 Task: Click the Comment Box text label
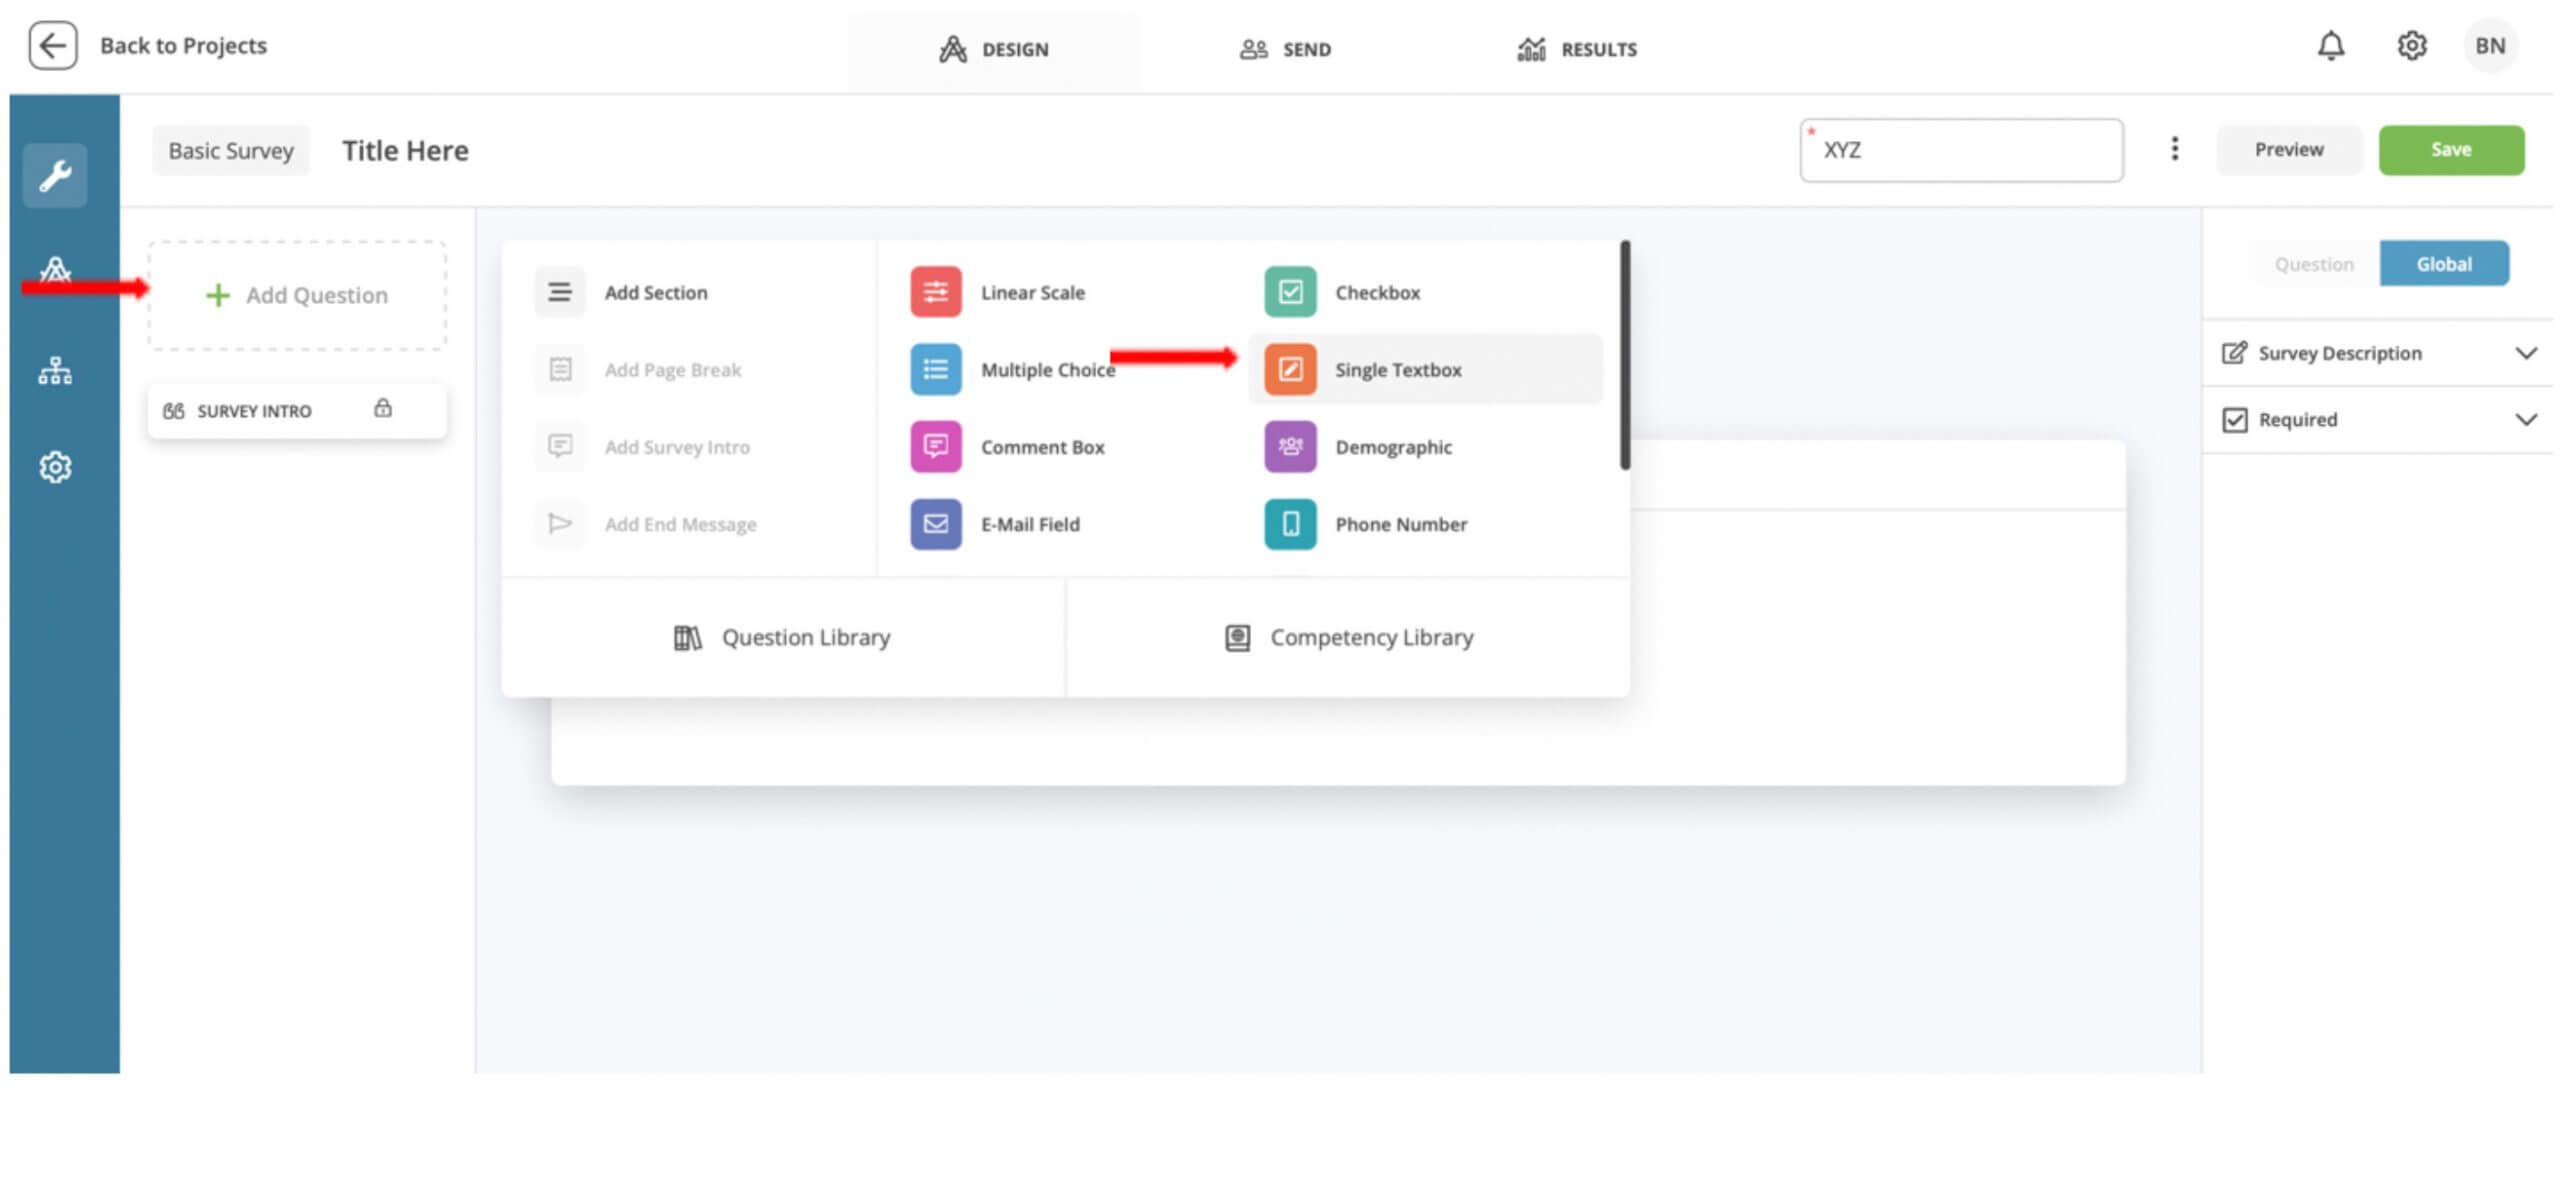coord(1043,447)
